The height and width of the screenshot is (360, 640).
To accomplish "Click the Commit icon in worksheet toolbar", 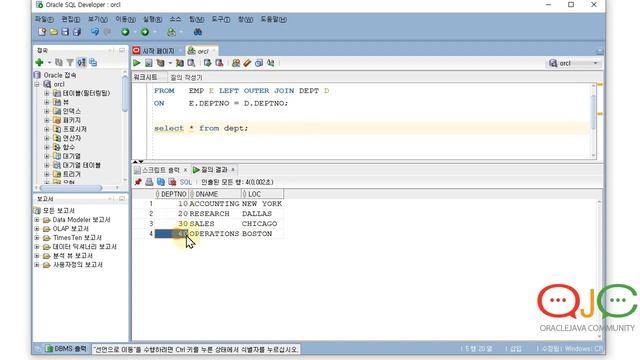I will click(x=207, y=63).
